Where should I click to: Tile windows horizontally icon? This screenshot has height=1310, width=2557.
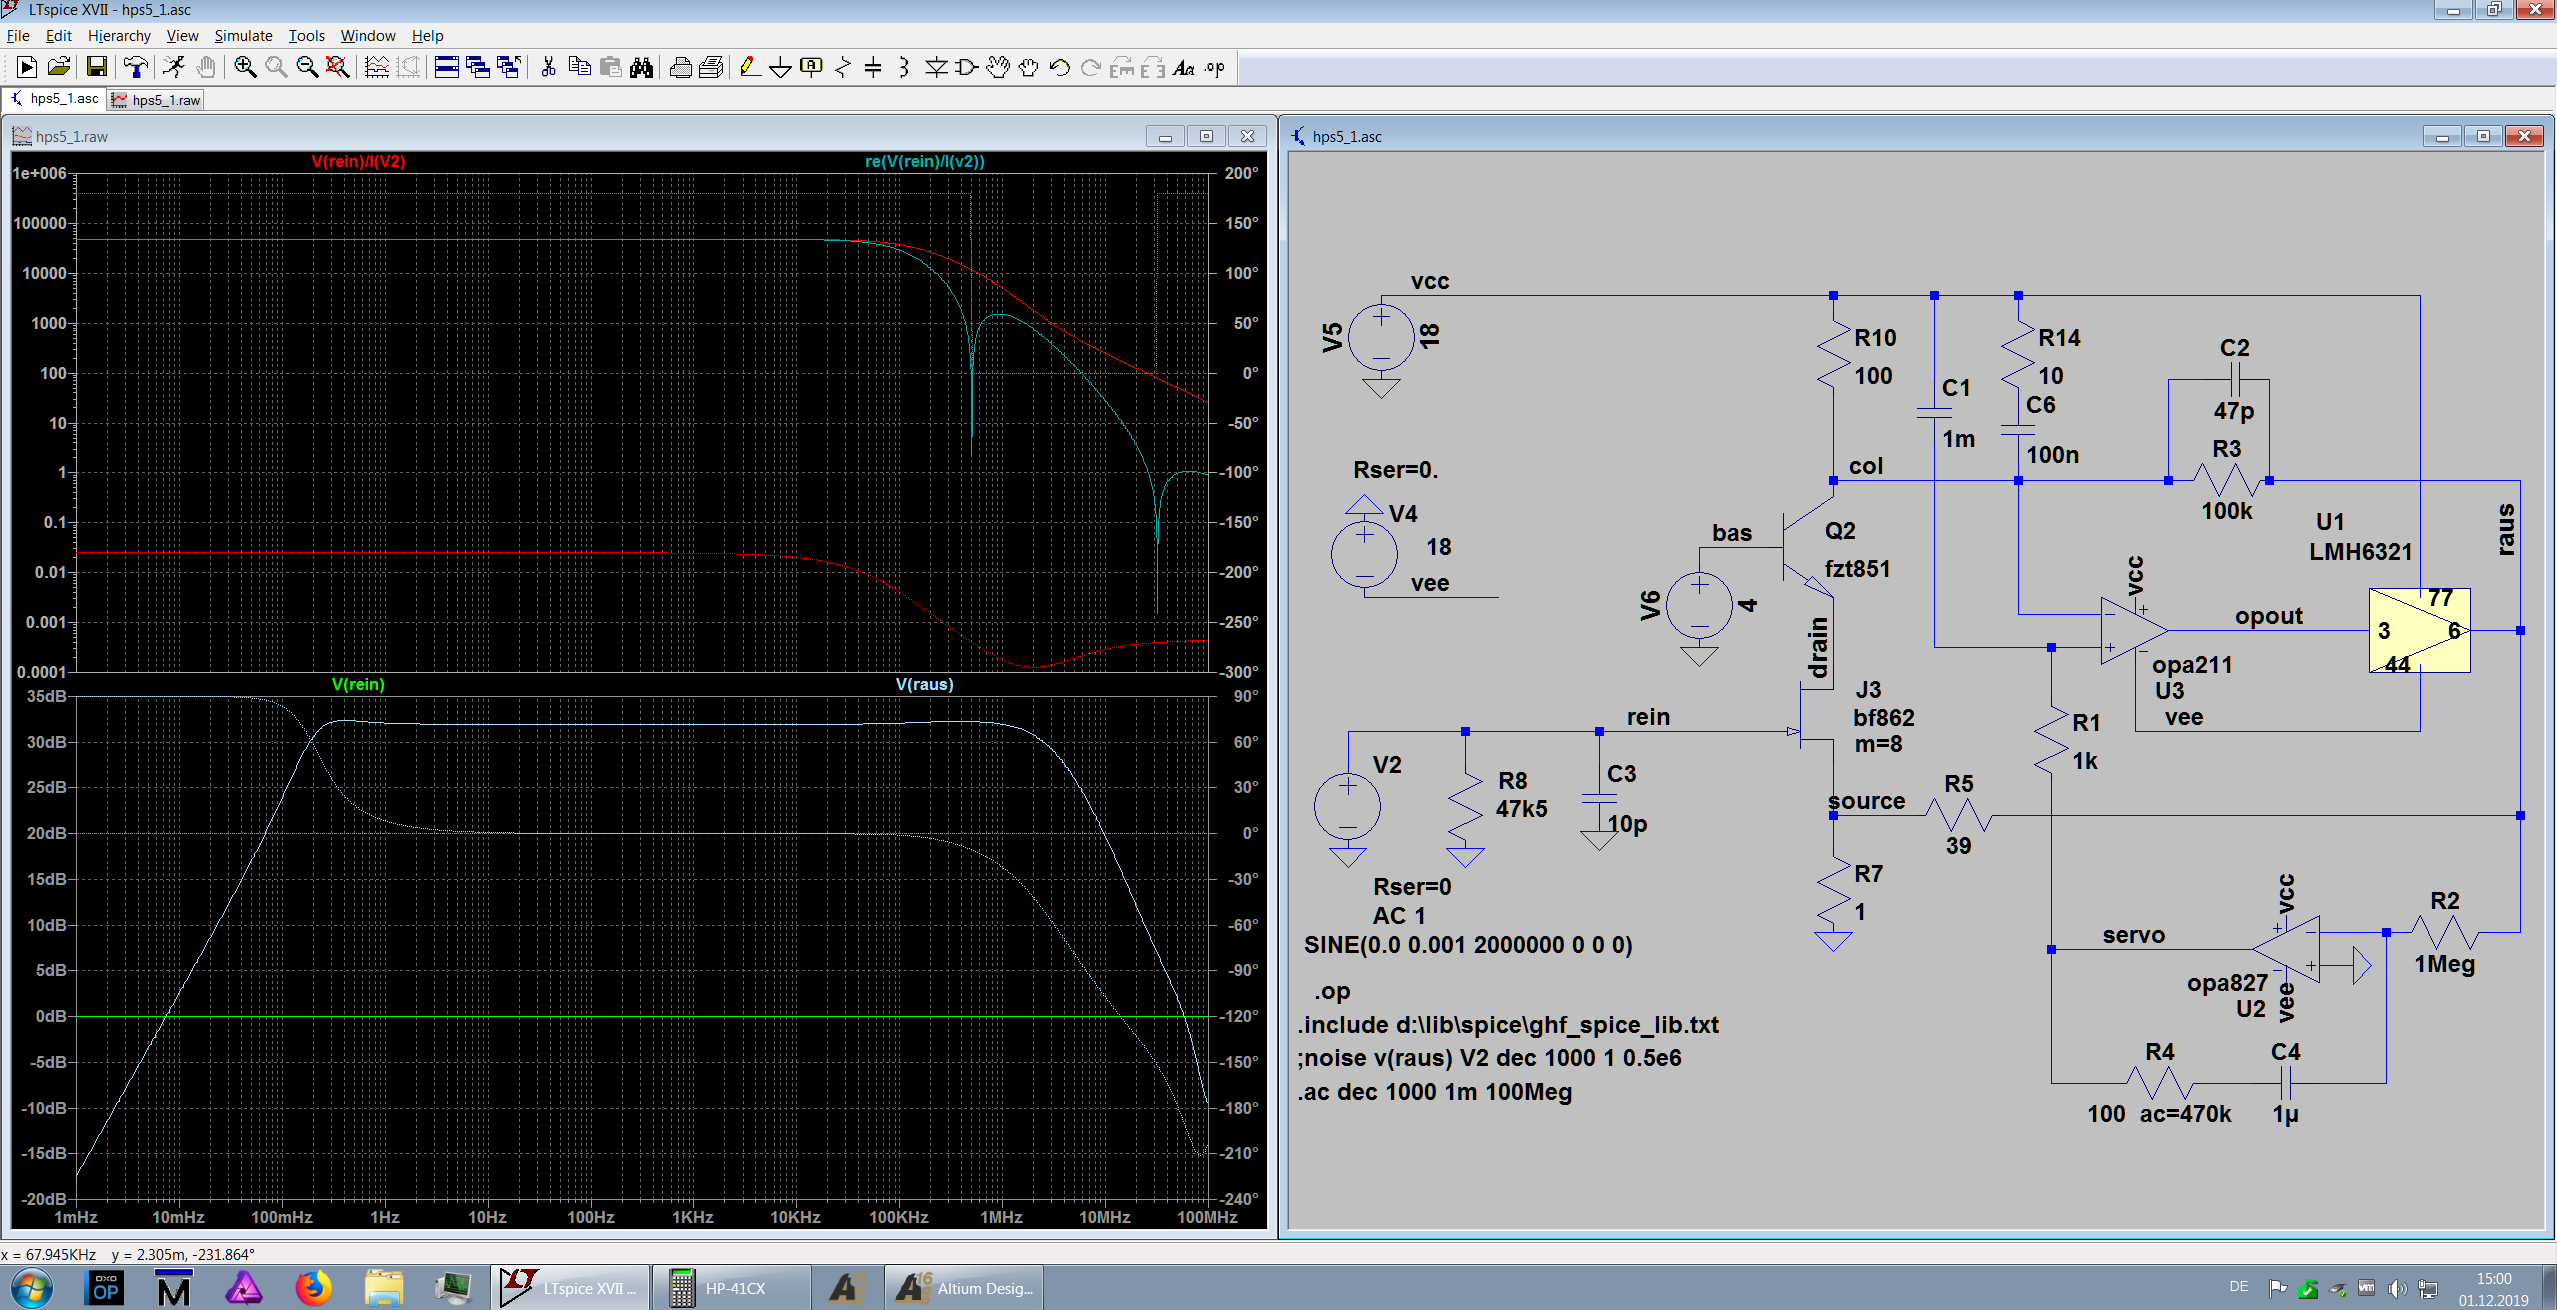coord(447,67)
